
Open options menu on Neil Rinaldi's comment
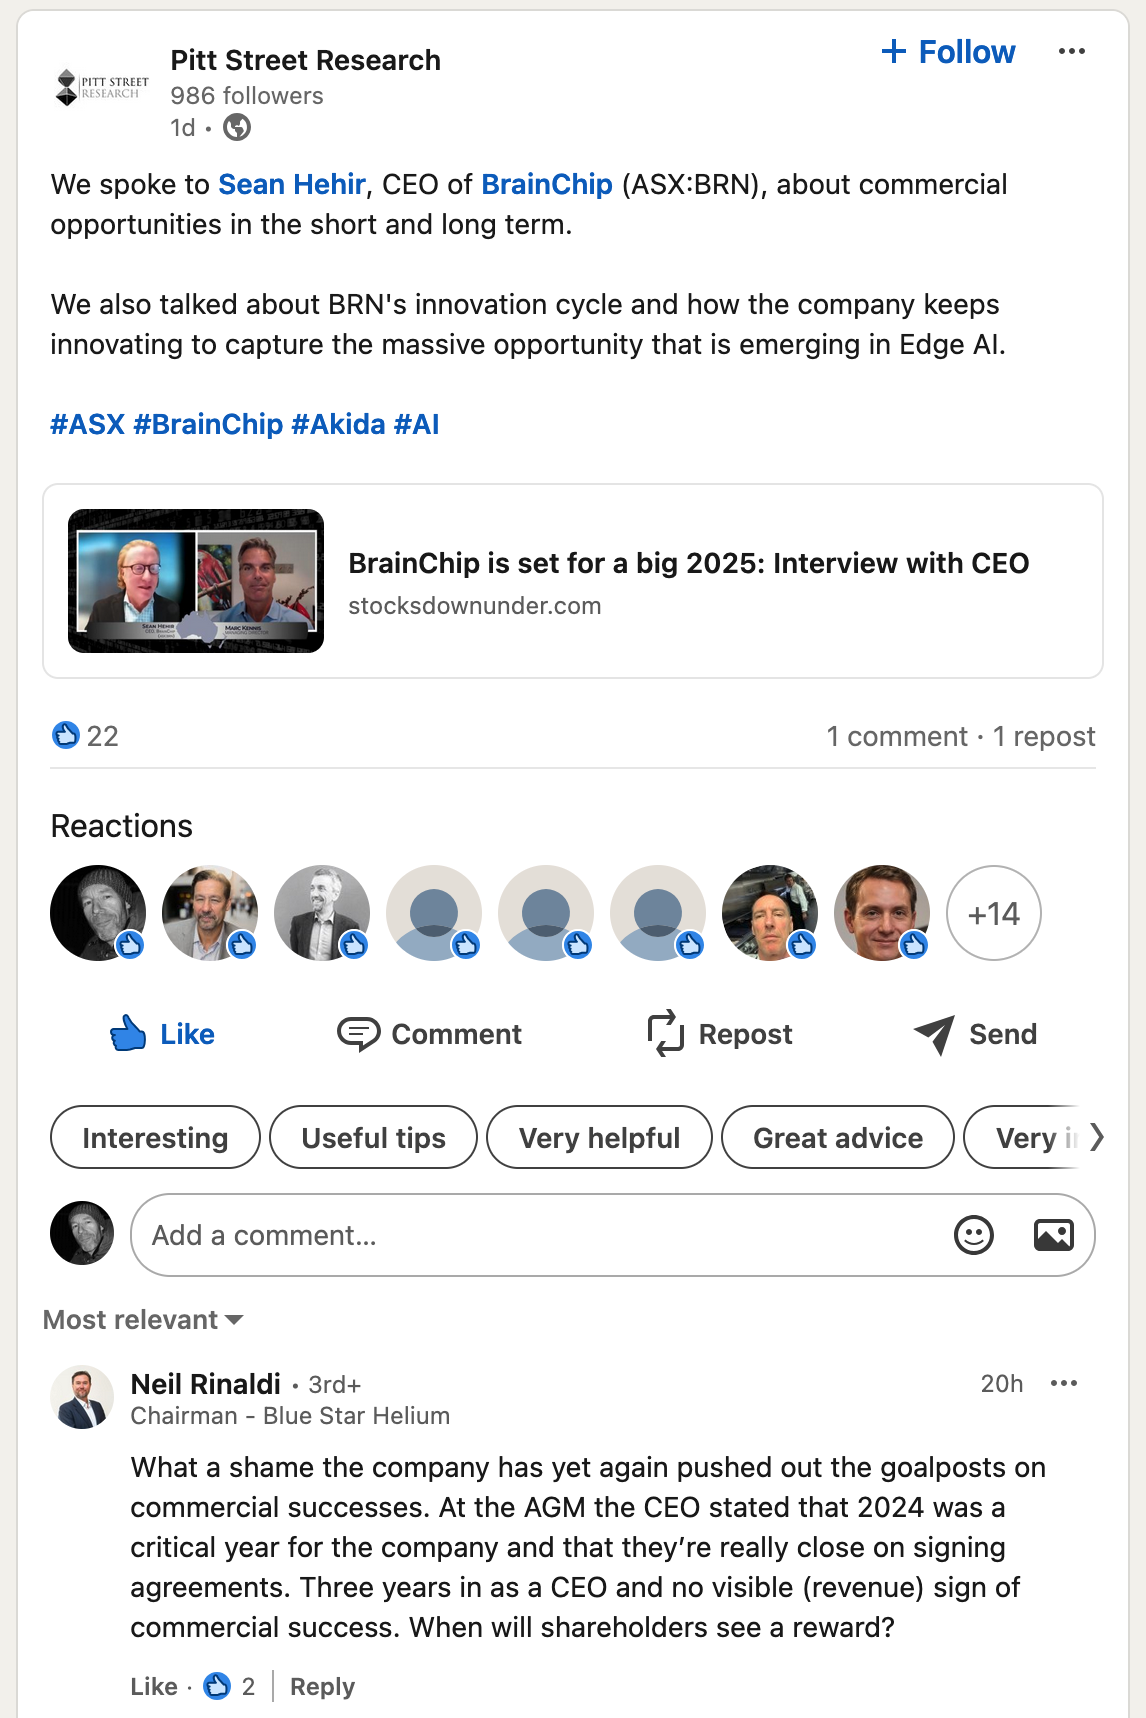tap(1063, 1384)
